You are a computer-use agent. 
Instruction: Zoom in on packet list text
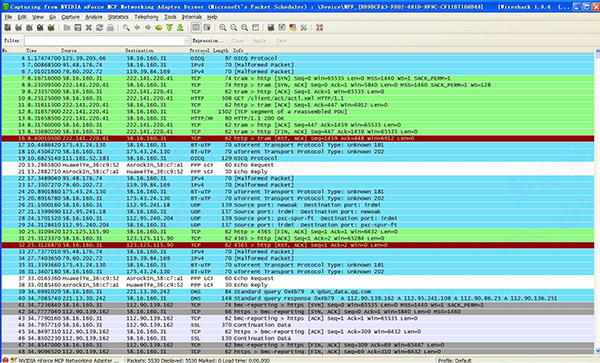pos(223,28)
